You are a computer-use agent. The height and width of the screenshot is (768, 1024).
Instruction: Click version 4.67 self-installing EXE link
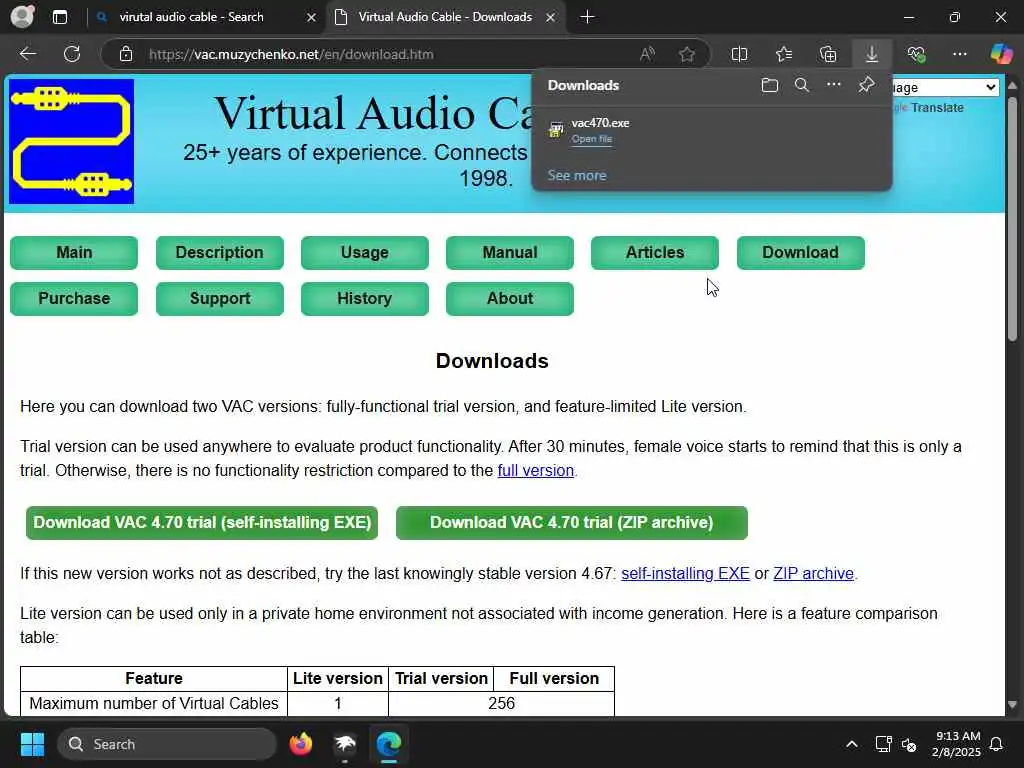(685, 573)
